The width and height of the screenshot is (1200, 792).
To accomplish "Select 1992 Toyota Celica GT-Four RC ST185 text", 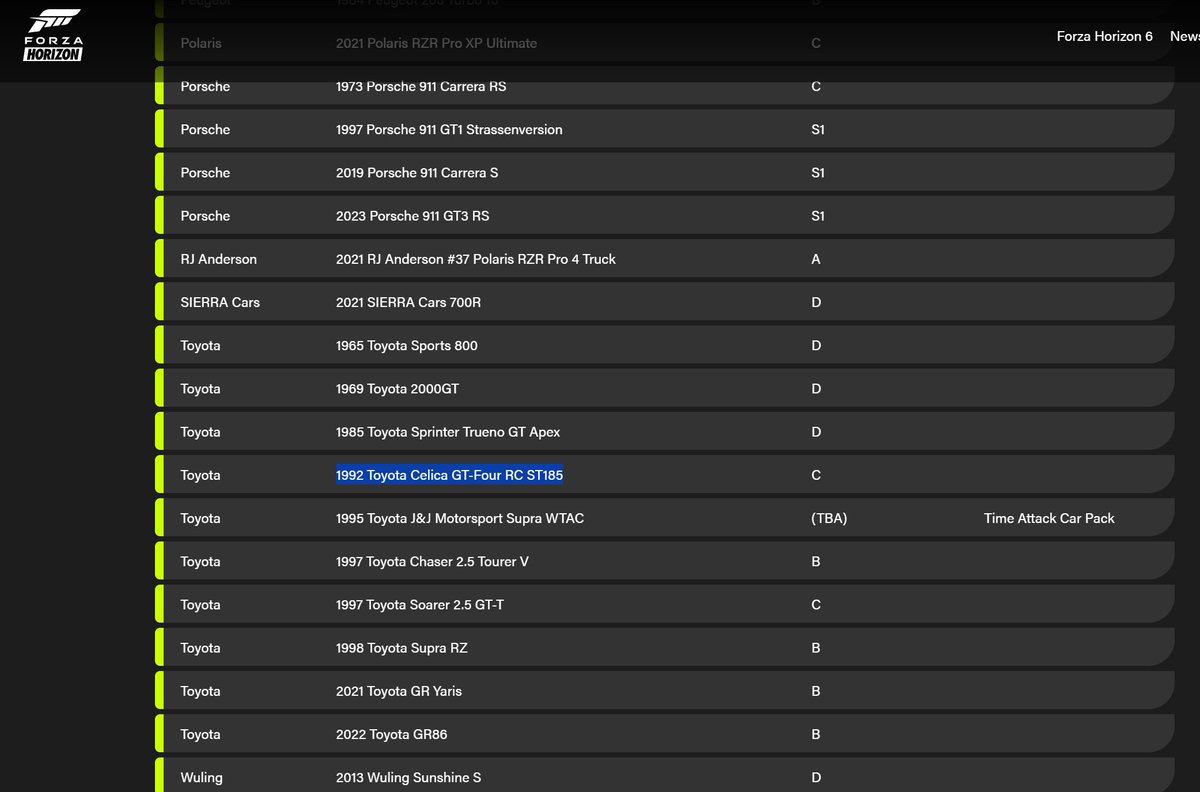I will 449,475.
